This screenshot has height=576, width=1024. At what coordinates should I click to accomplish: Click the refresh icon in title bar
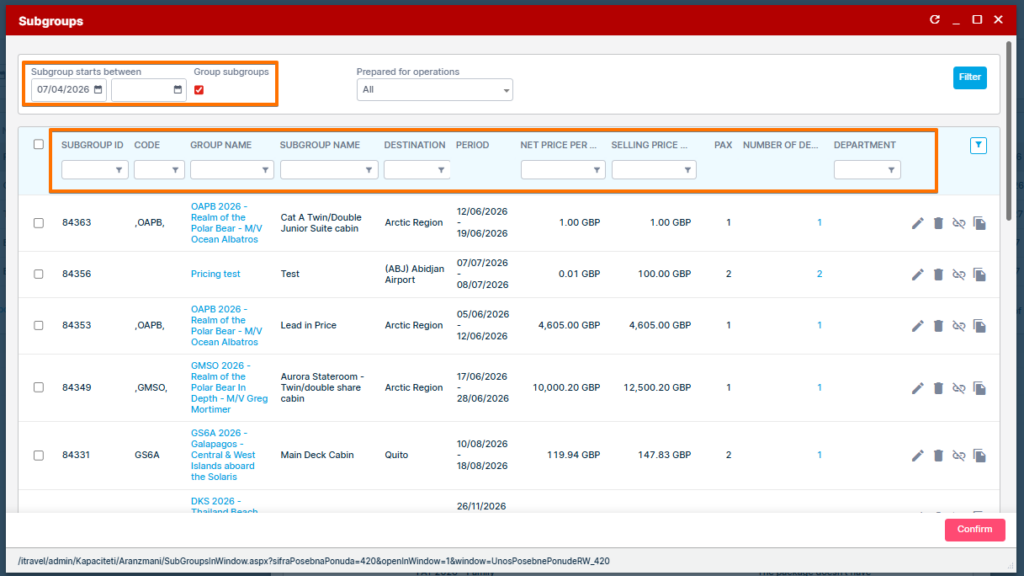(x=935, y=20)
